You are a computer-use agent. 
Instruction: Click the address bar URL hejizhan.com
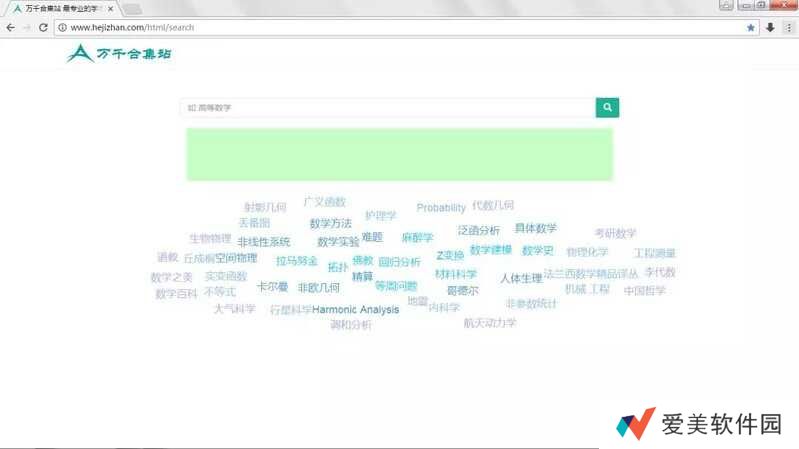[x=132, y=28]
